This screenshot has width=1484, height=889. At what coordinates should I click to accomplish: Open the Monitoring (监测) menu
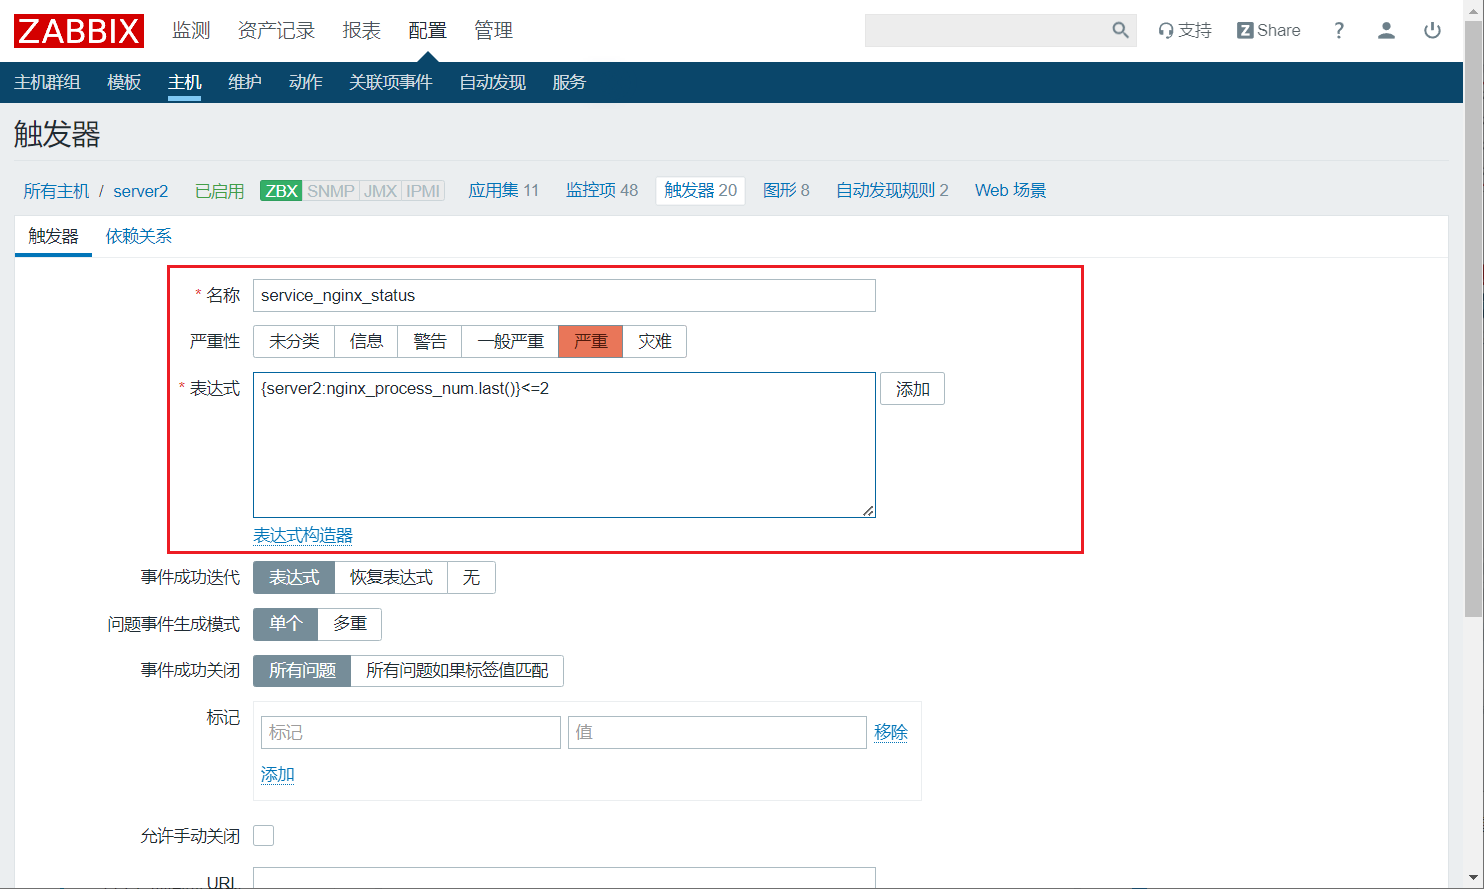191,31
